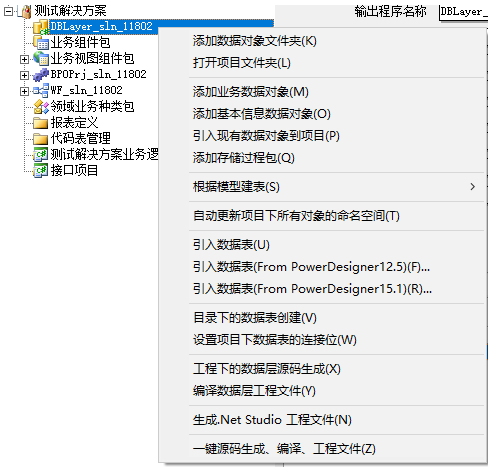Screen dimensions: 490x468
Task: Select the 代码表管理 tree label
Action: [x=80, y=138]
